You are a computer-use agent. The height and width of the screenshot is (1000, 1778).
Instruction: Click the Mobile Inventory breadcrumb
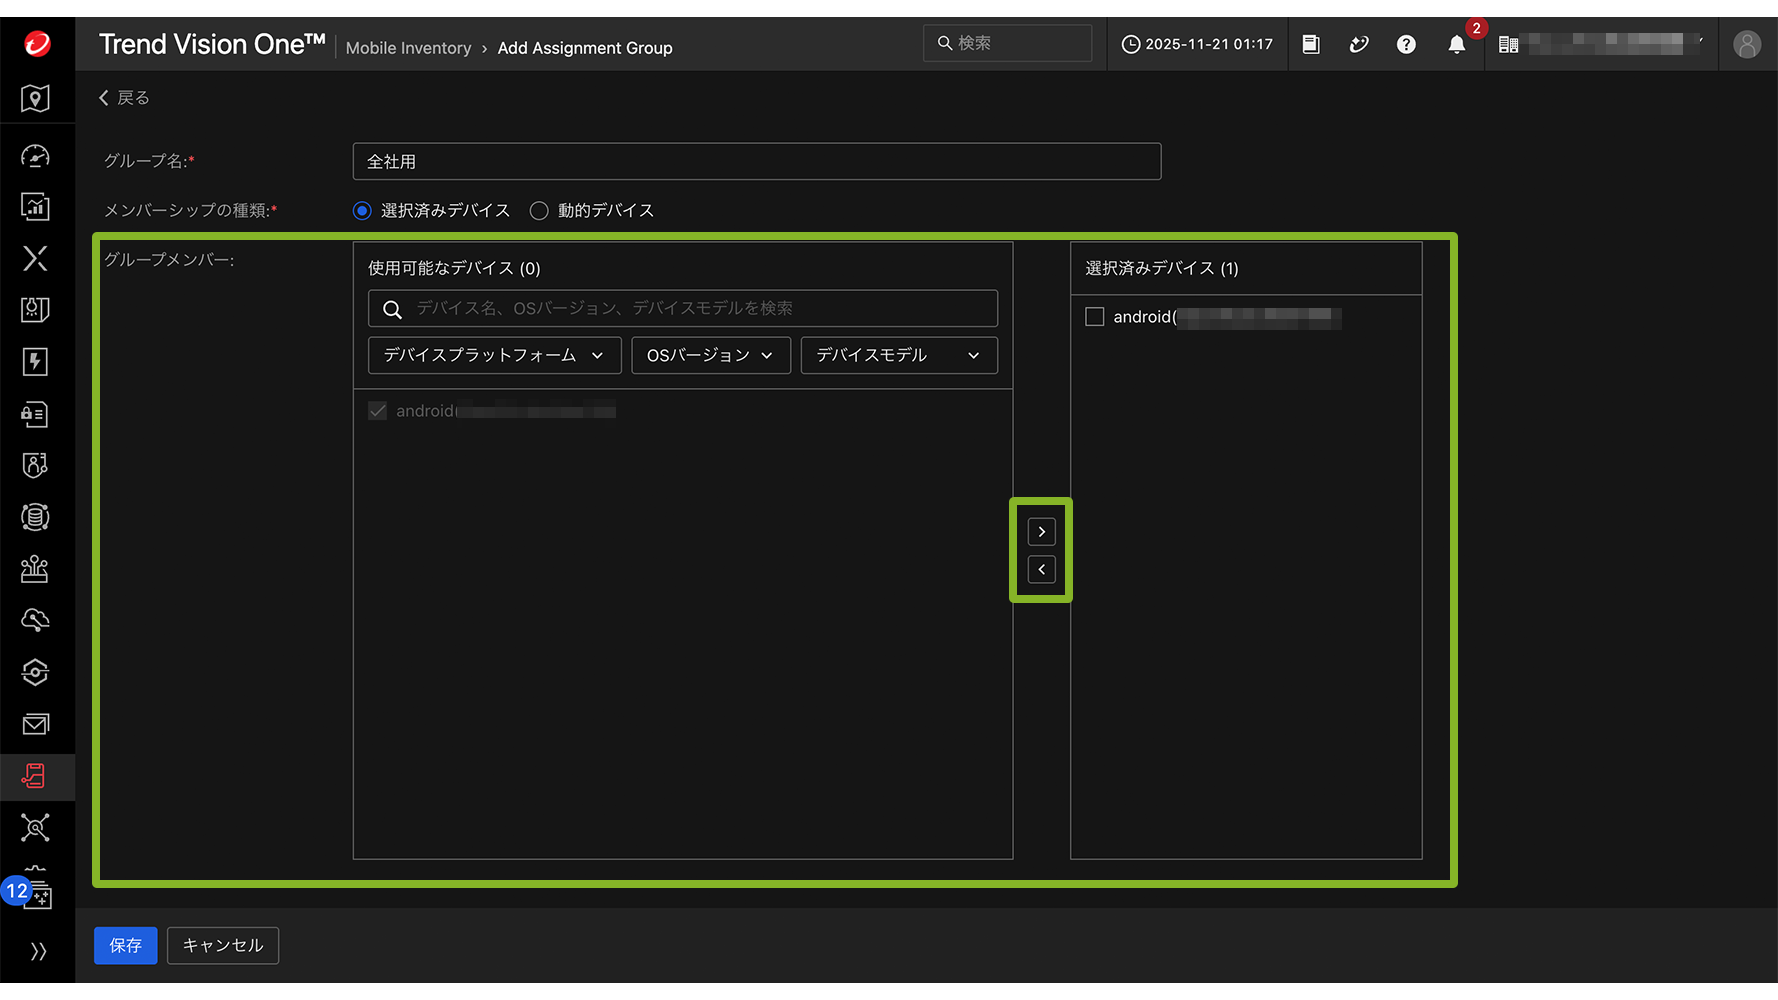[408, 48]
